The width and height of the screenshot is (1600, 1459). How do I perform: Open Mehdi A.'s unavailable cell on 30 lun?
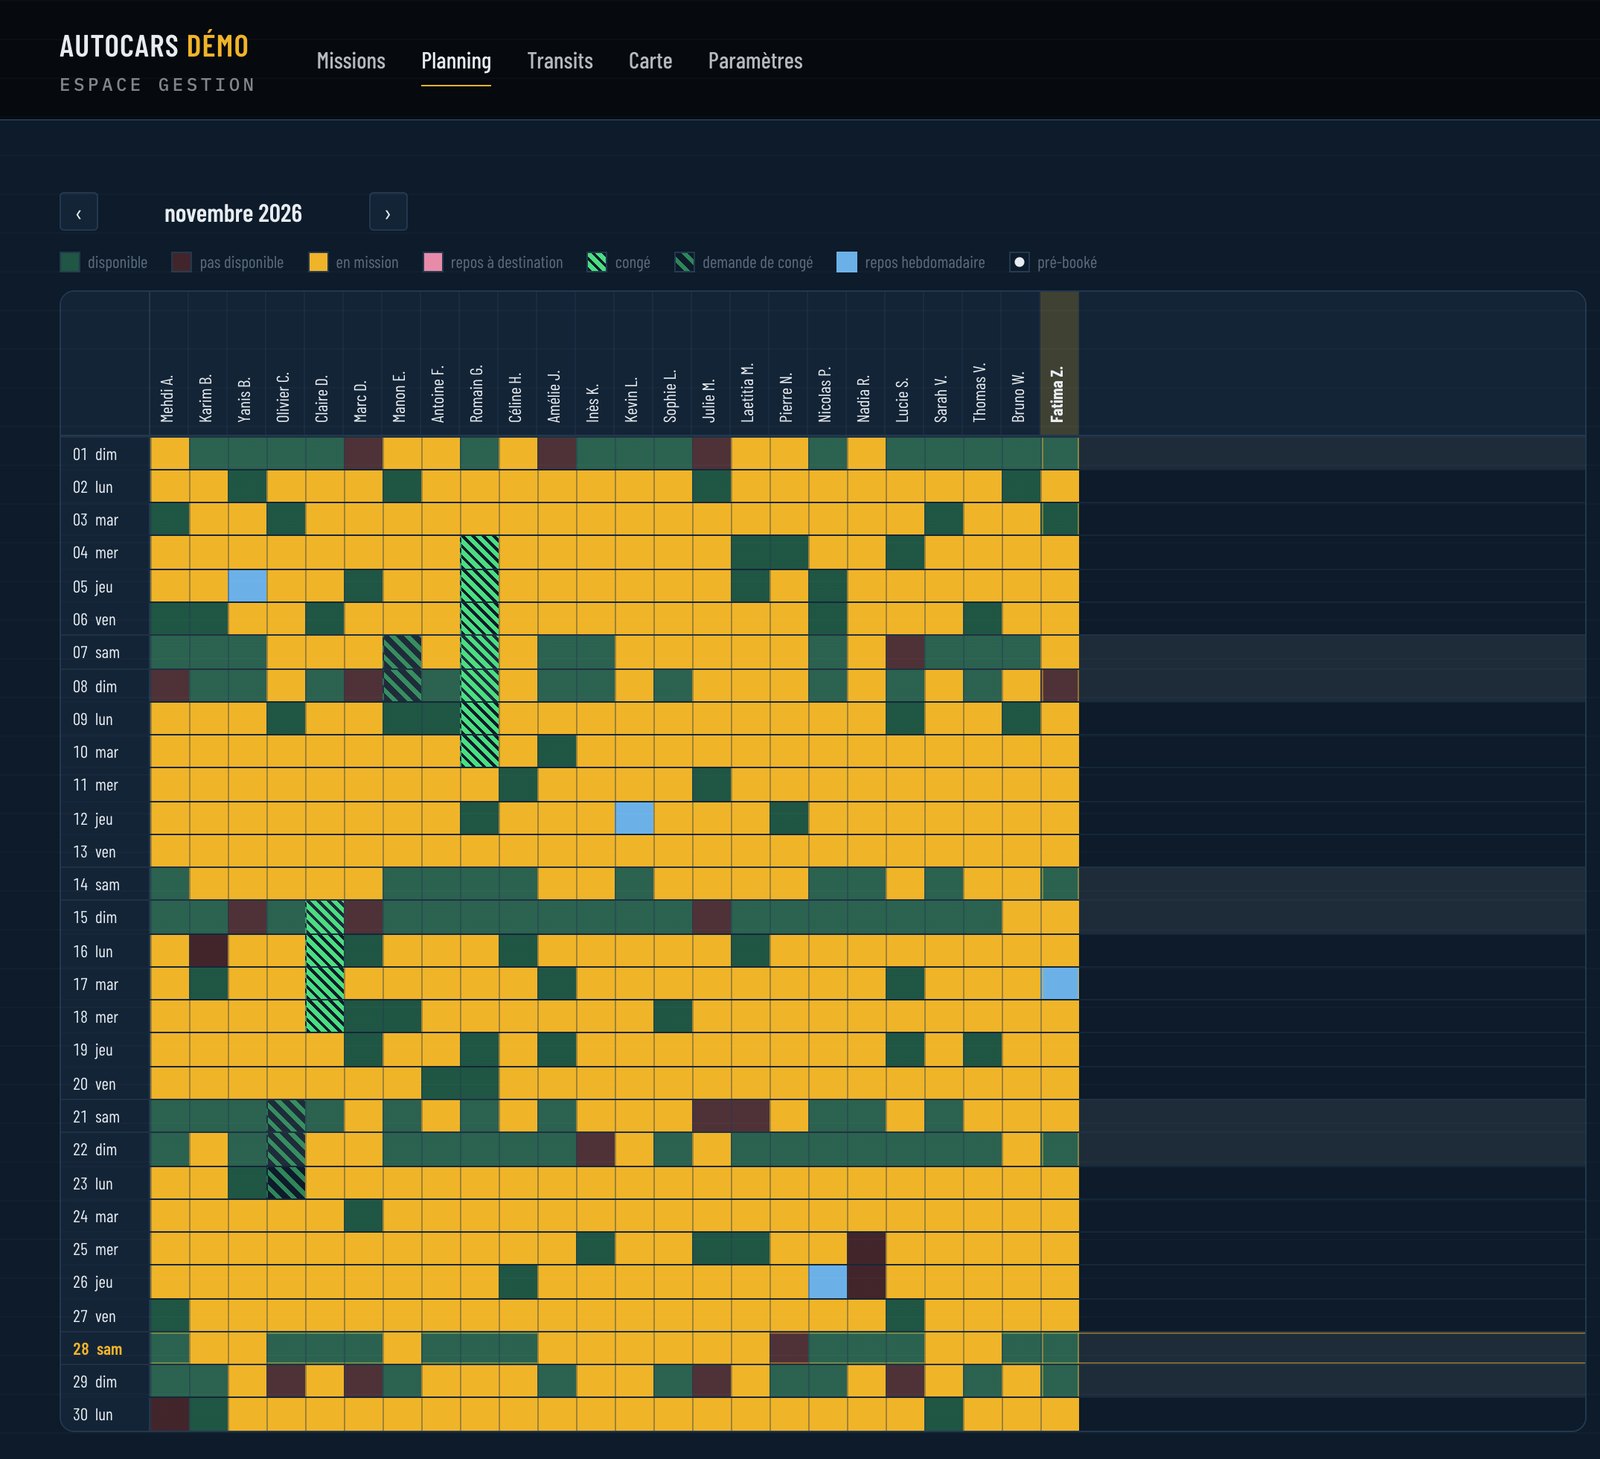point(169,1414)
